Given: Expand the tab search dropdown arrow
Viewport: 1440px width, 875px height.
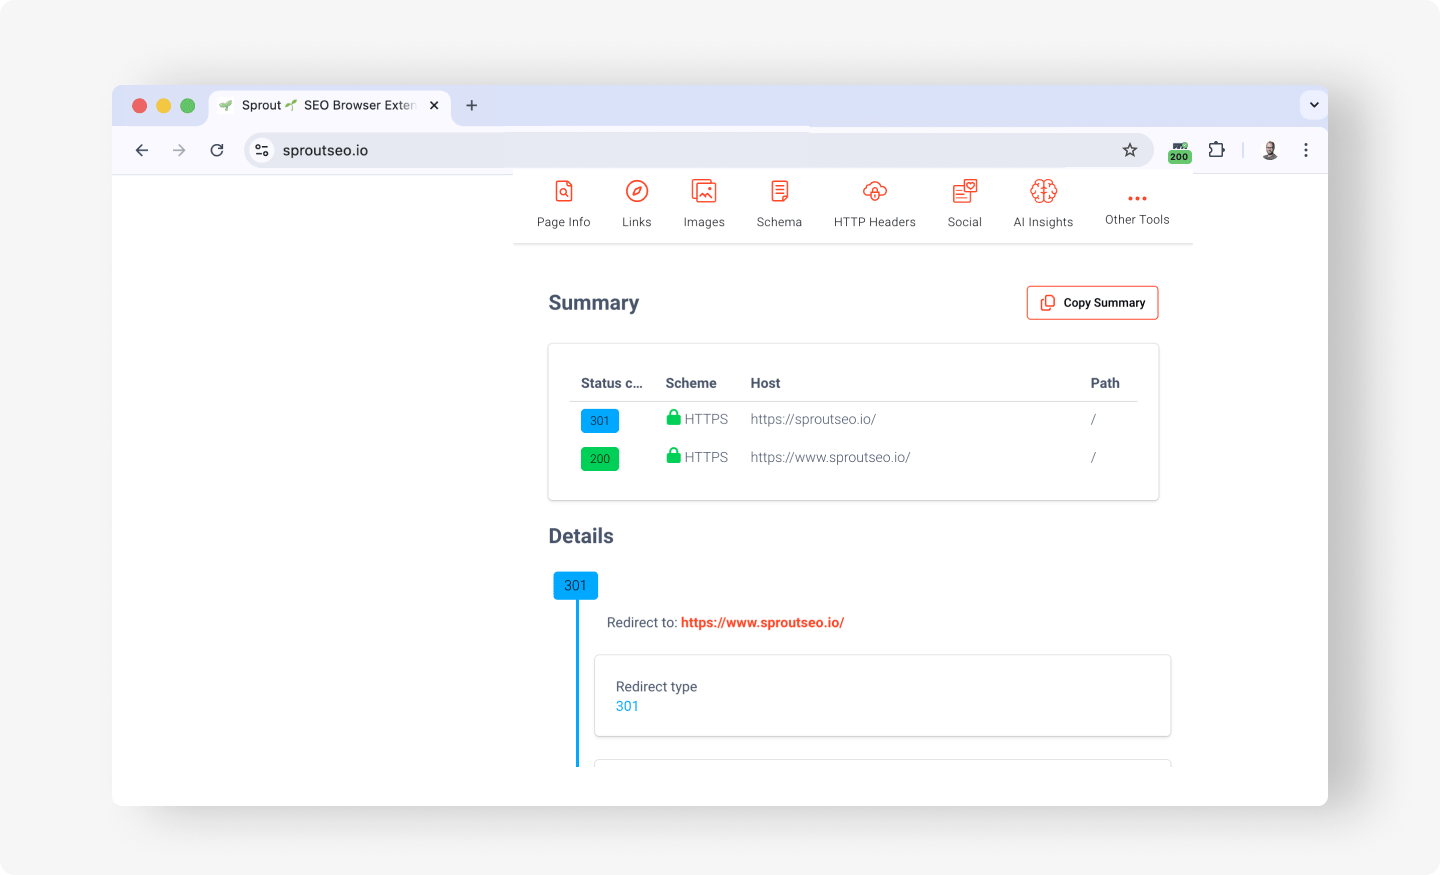Looking at the screenshot, I should (x=1314, y=104).
